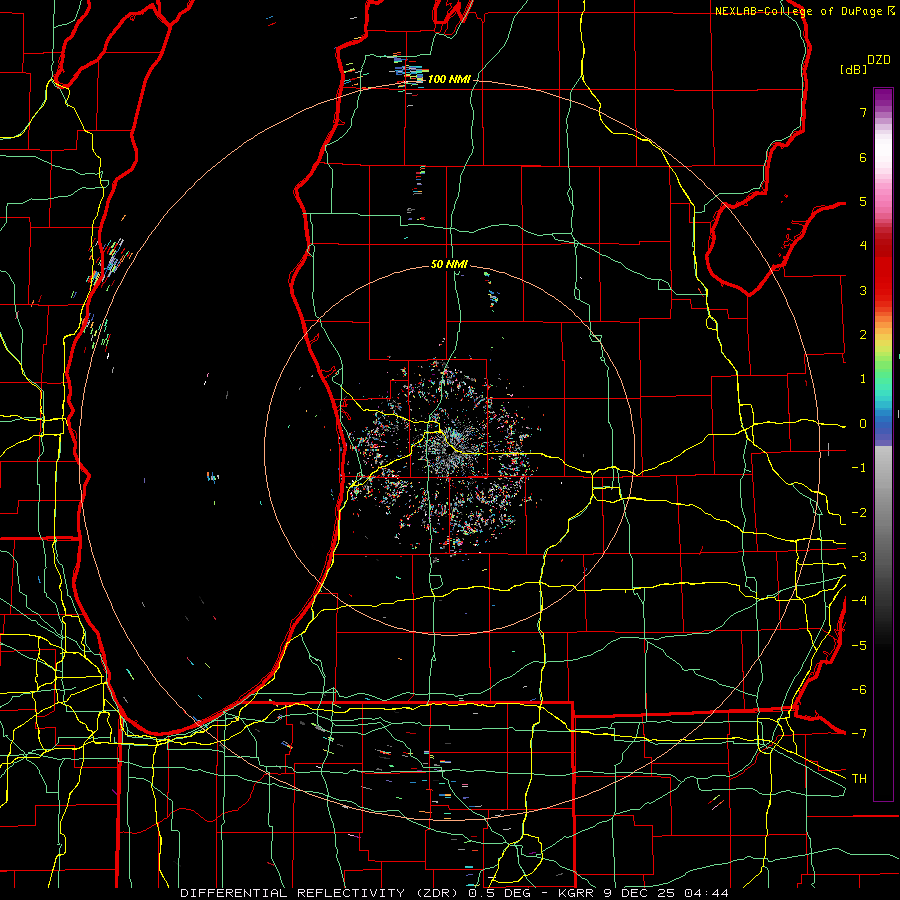Click the -1 value on color scale
900x900 pixels.
tap(859, 468)
